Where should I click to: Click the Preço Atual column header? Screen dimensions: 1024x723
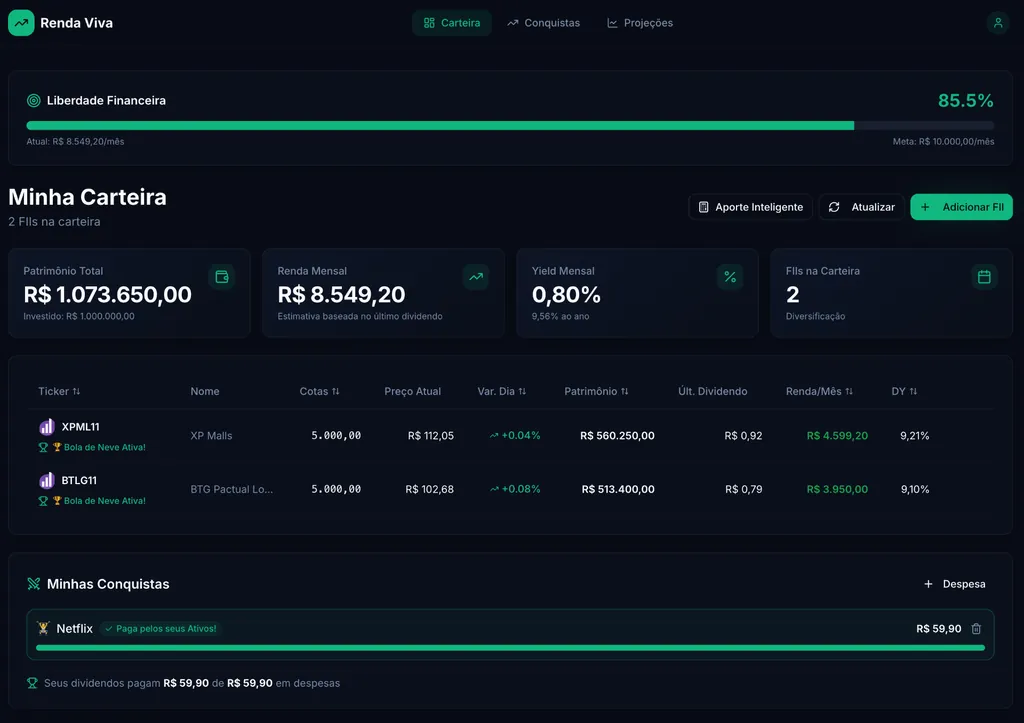click(413, 391)
